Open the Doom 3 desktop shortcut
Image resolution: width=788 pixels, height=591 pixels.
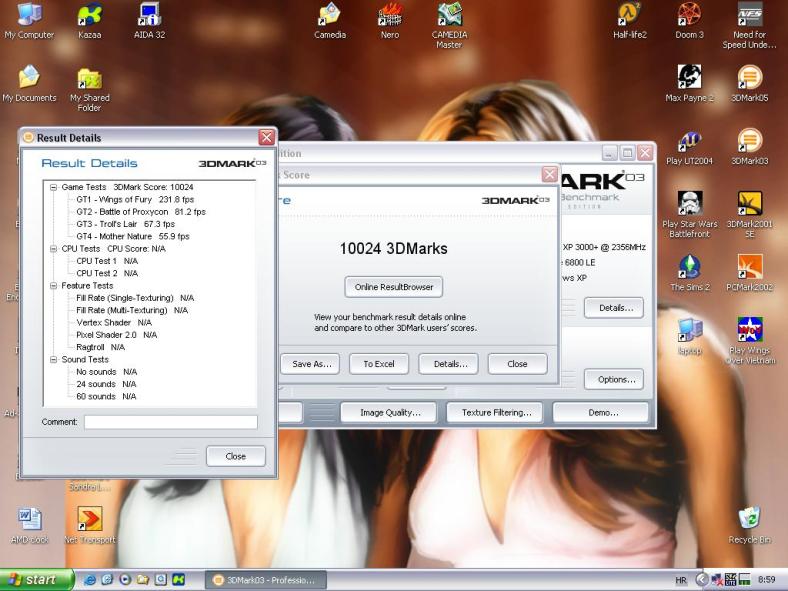click(x=689, y=15)
